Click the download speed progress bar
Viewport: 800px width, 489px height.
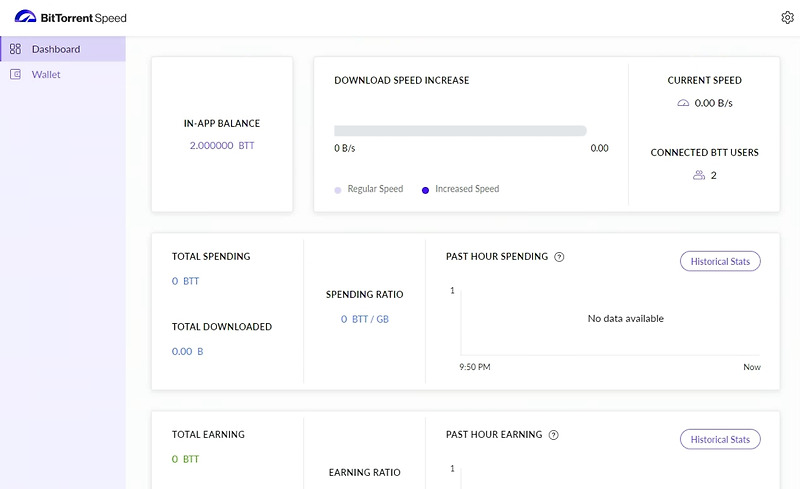(x=460, y=130)
